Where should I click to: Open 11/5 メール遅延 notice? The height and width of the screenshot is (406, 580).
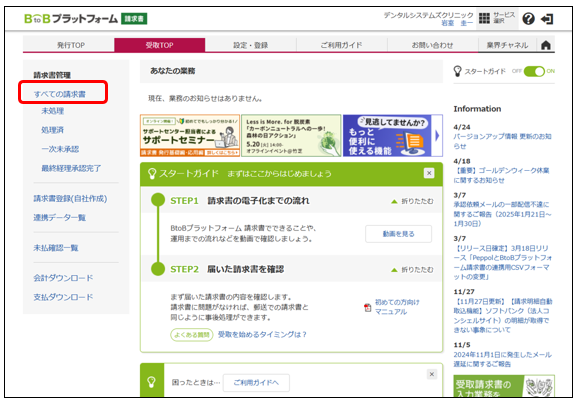[x=502, y=359]
